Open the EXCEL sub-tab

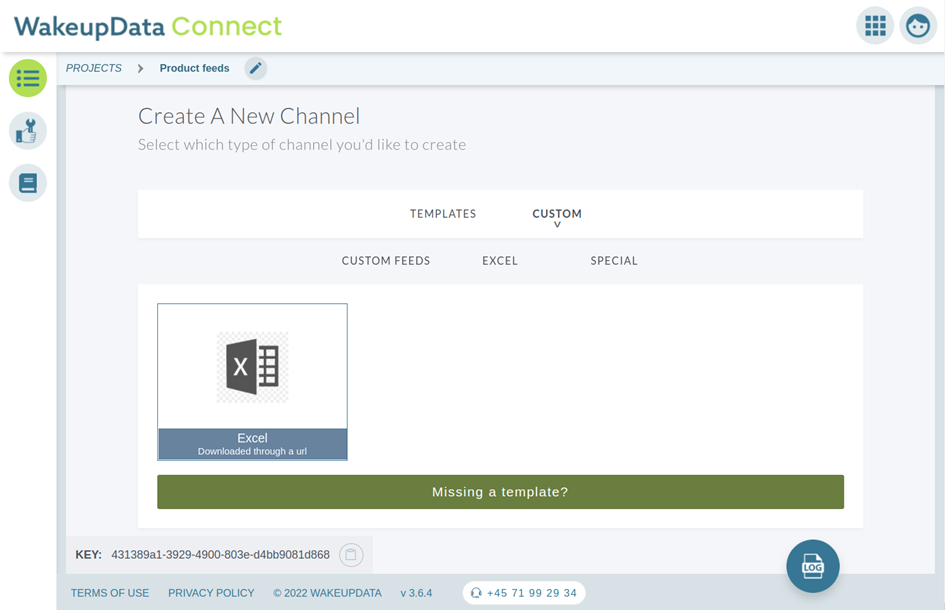coord(500,260)
